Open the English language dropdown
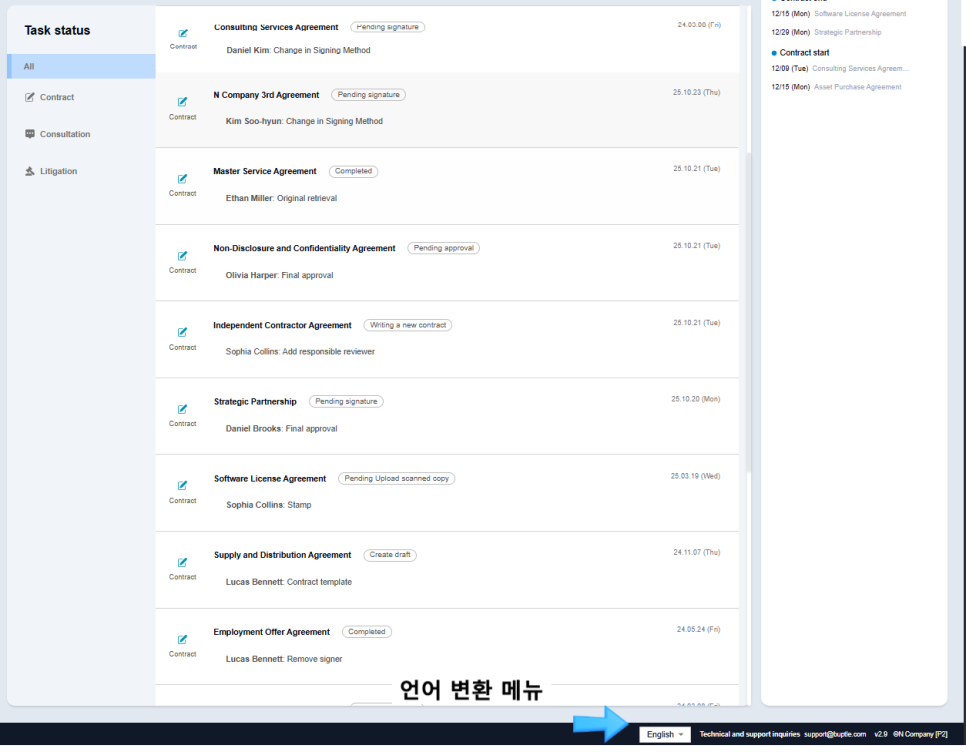The width and height of the screenshot is (966, 752). coord(664,733)
